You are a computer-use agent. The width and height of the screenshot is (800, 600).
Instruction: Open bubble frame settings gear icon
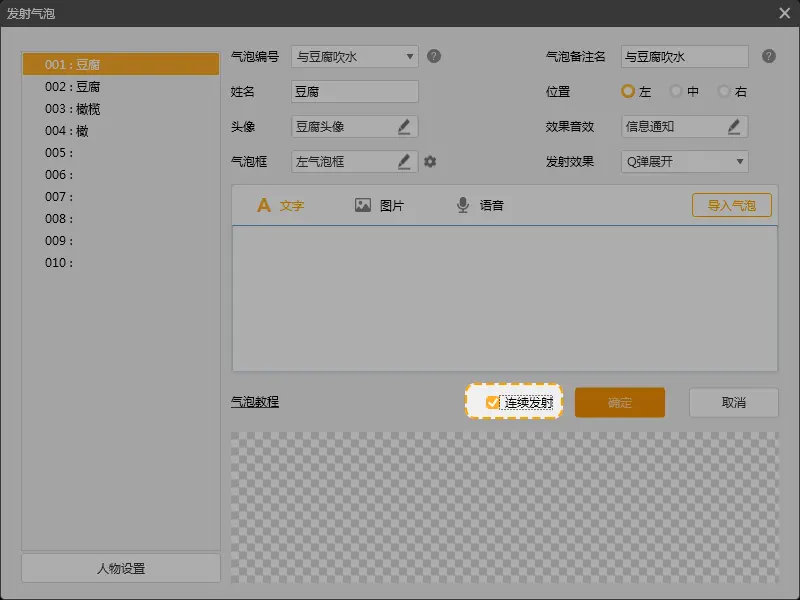pyautogui.click(x=430, y=161)
